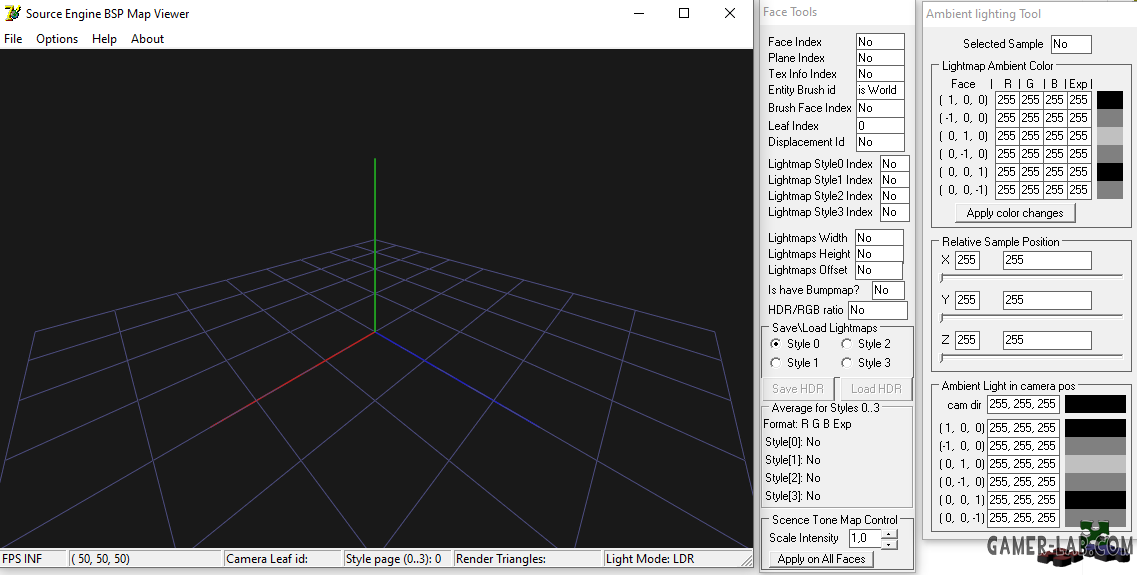The height and width of the screenshot is (575, 1137).
Task: Click the Brush Face Index field
Action: click(880, 108)
